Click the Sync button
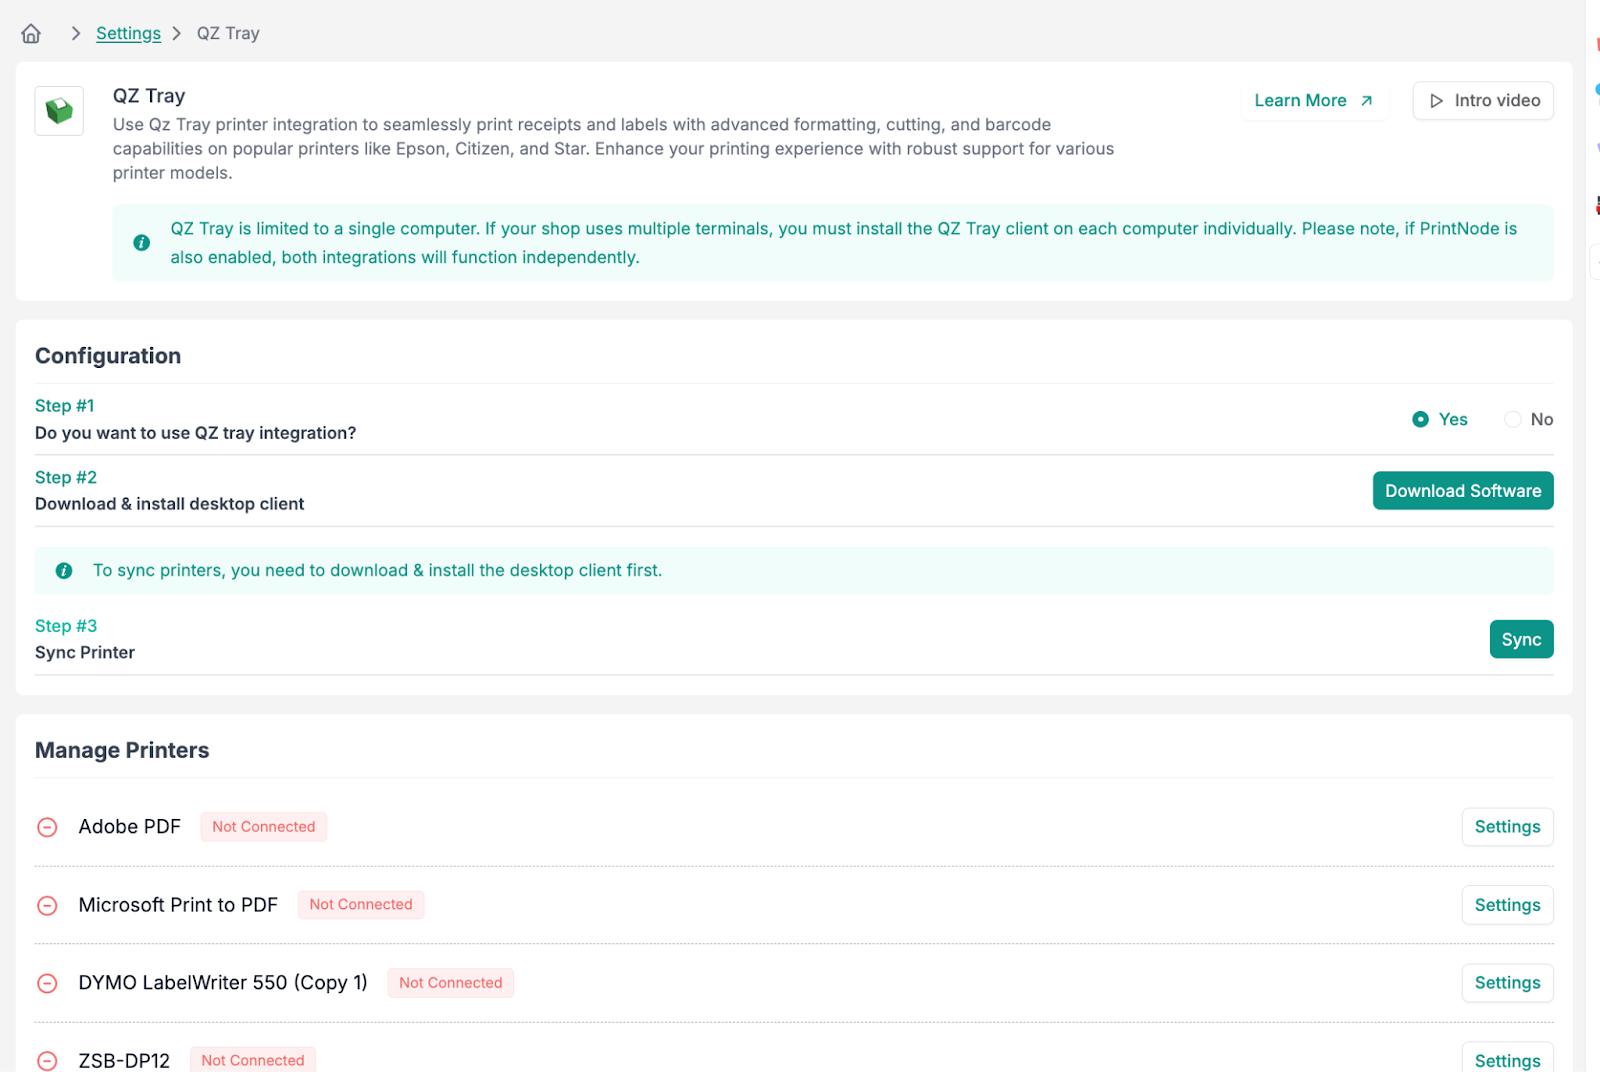1600x1072 pixels. coord(1521,639)
